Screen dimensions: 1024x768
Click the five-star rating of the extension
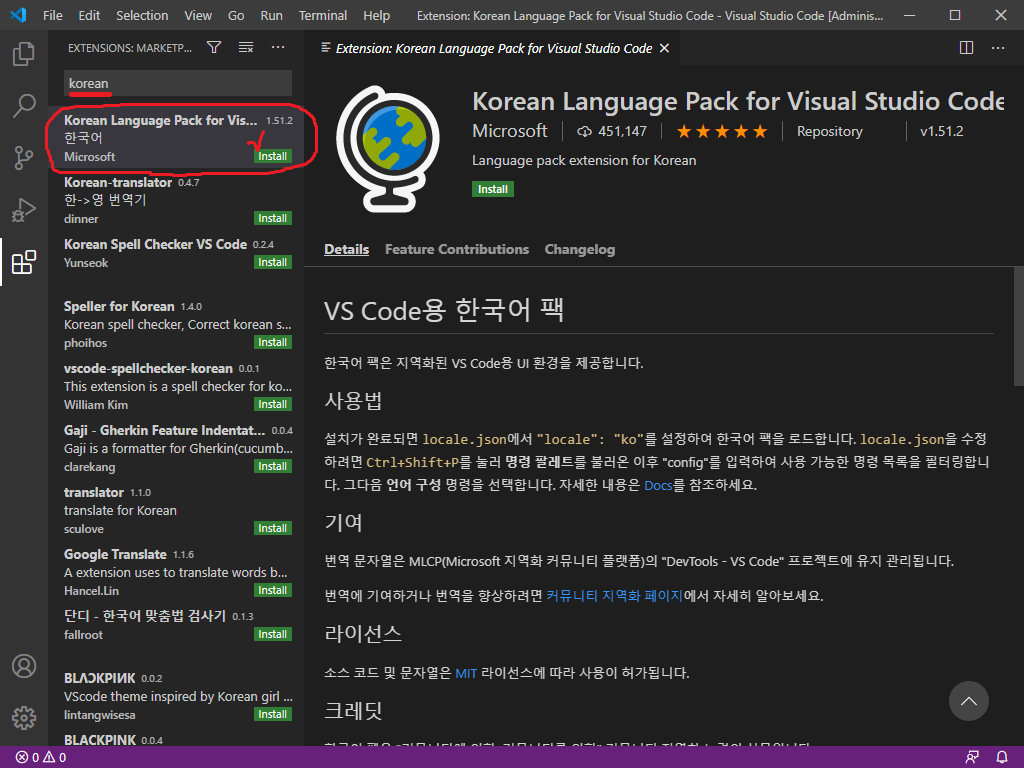(x=721, y=131)
